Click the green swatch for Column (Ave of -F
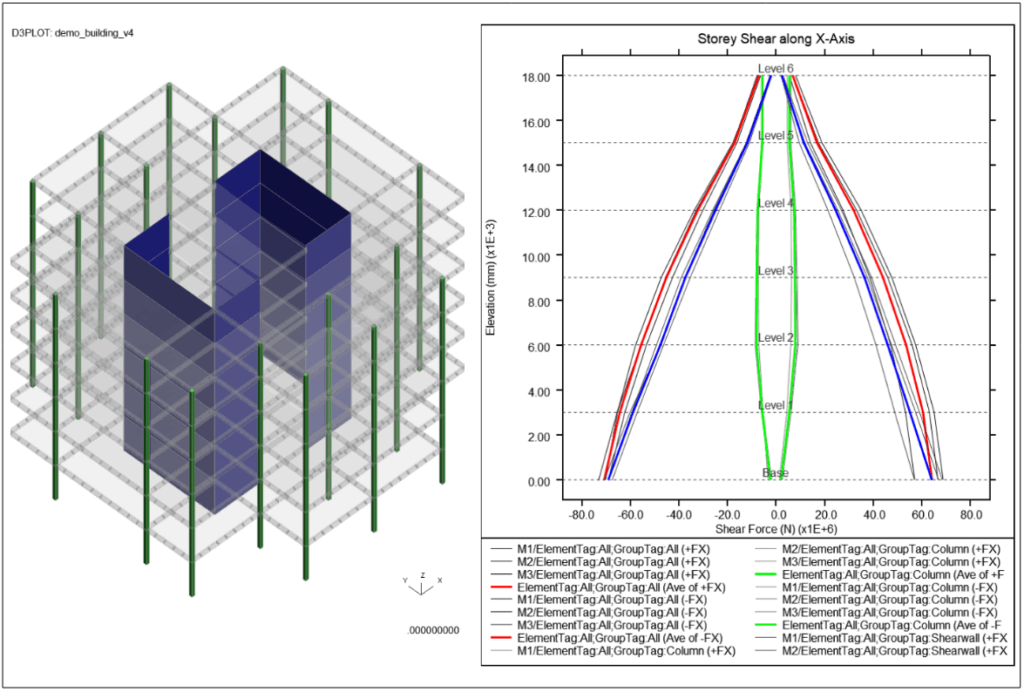This screenshot has height=692, width=1024. point(766,626)
